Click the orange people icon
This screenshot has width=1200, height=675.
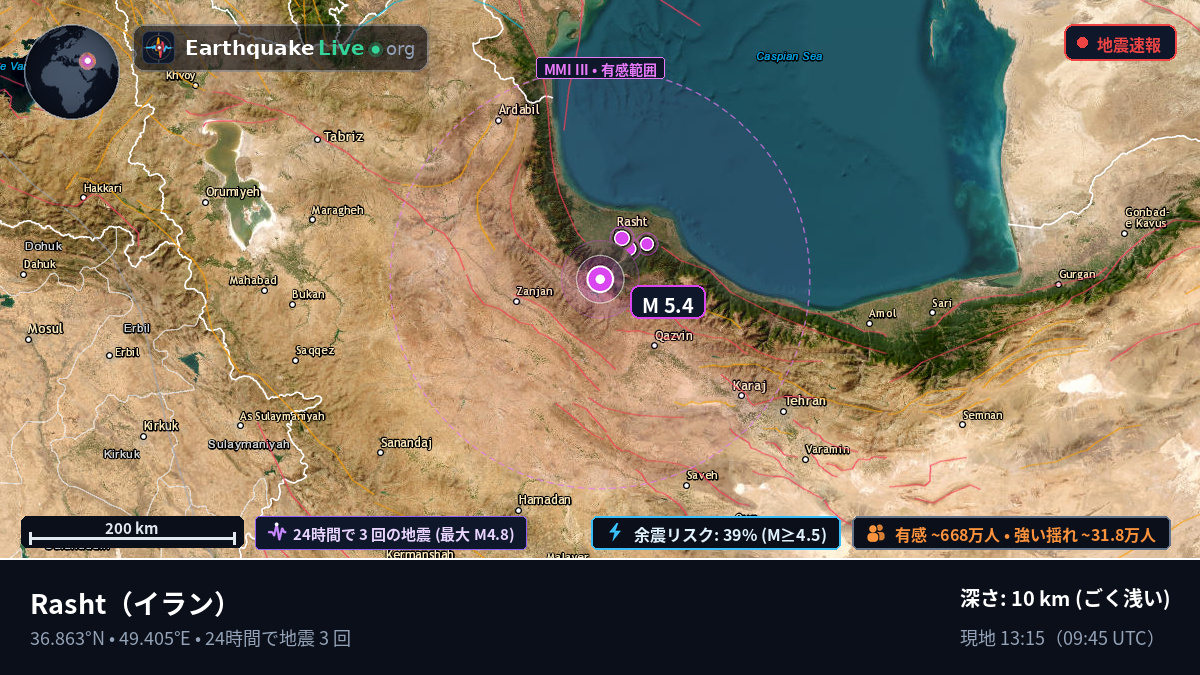point(876,533)
